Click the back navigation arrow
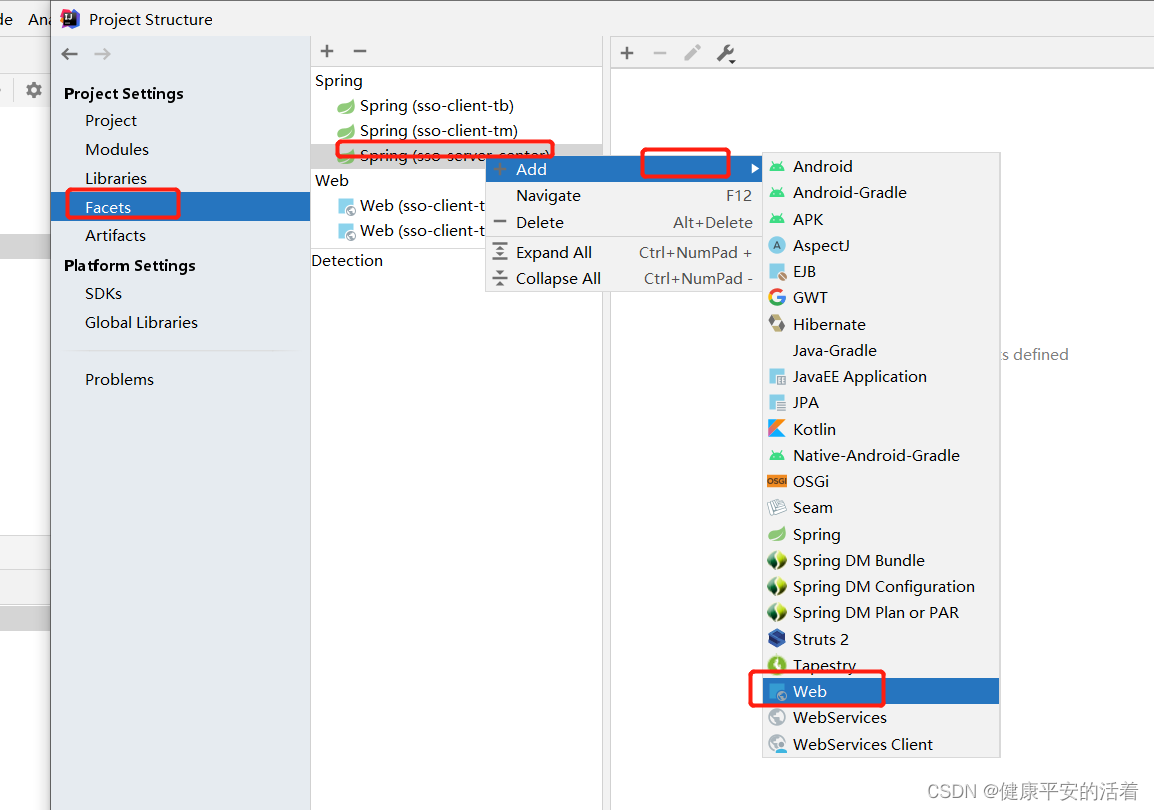The width and height of the screenshot is (1154, 810). (68, 53)
